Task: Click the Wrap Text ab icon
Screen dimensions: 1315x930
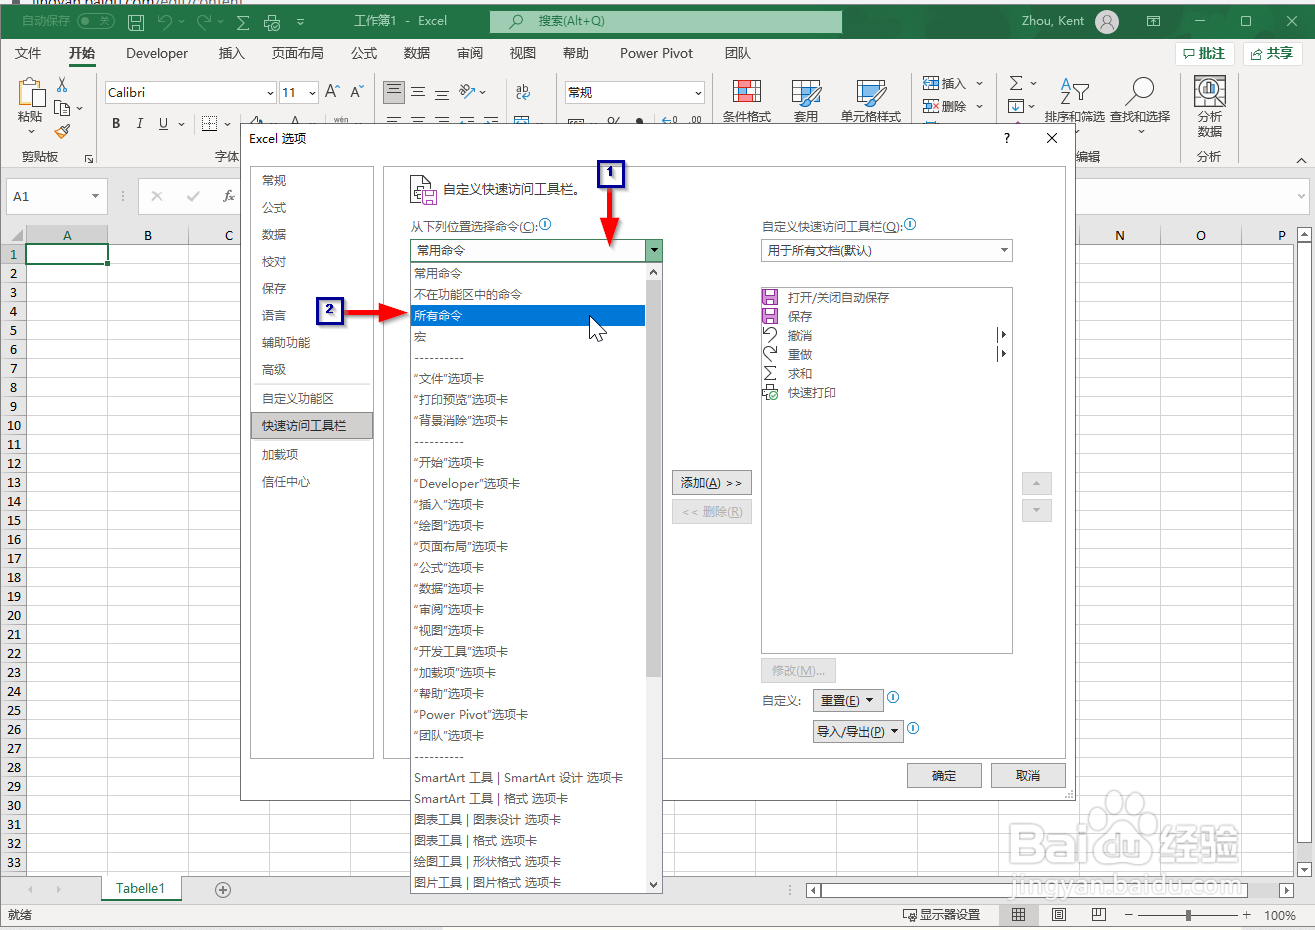Action: coord(523,92)
